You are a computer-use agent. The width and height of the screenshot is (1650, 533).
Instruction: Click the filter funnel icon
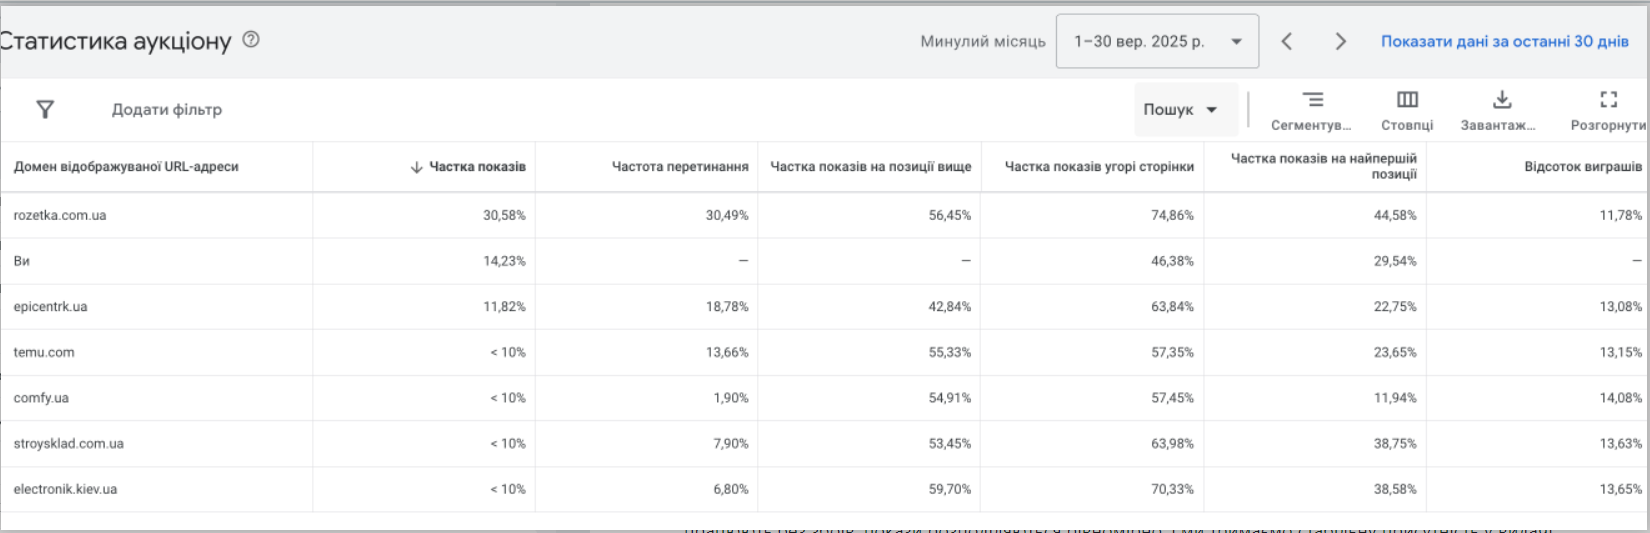click(45, 110)
